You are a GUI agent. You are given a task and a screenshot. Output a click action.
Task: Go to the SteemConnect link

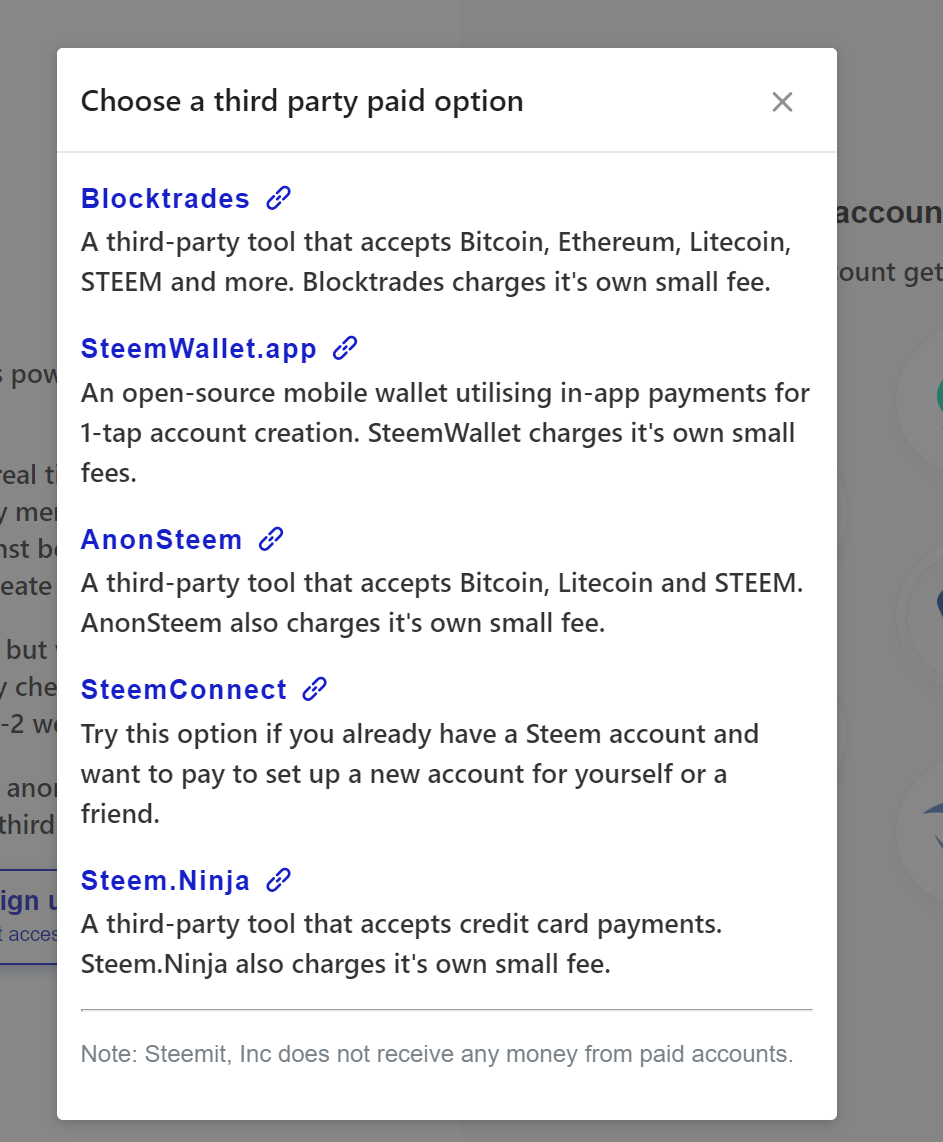click(x=184, y=690)
